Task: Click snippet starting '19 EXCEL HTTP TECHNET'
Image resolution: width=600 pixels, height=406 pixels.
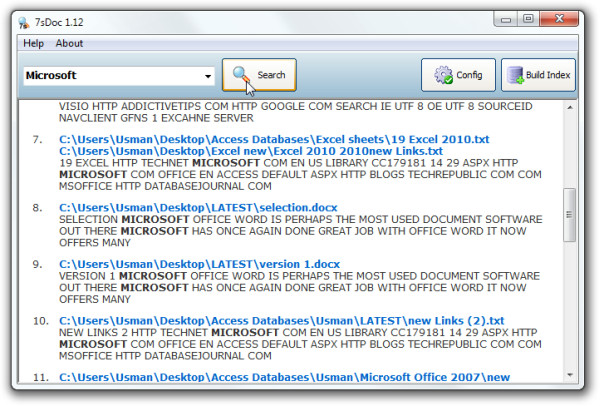Action: 300,174
